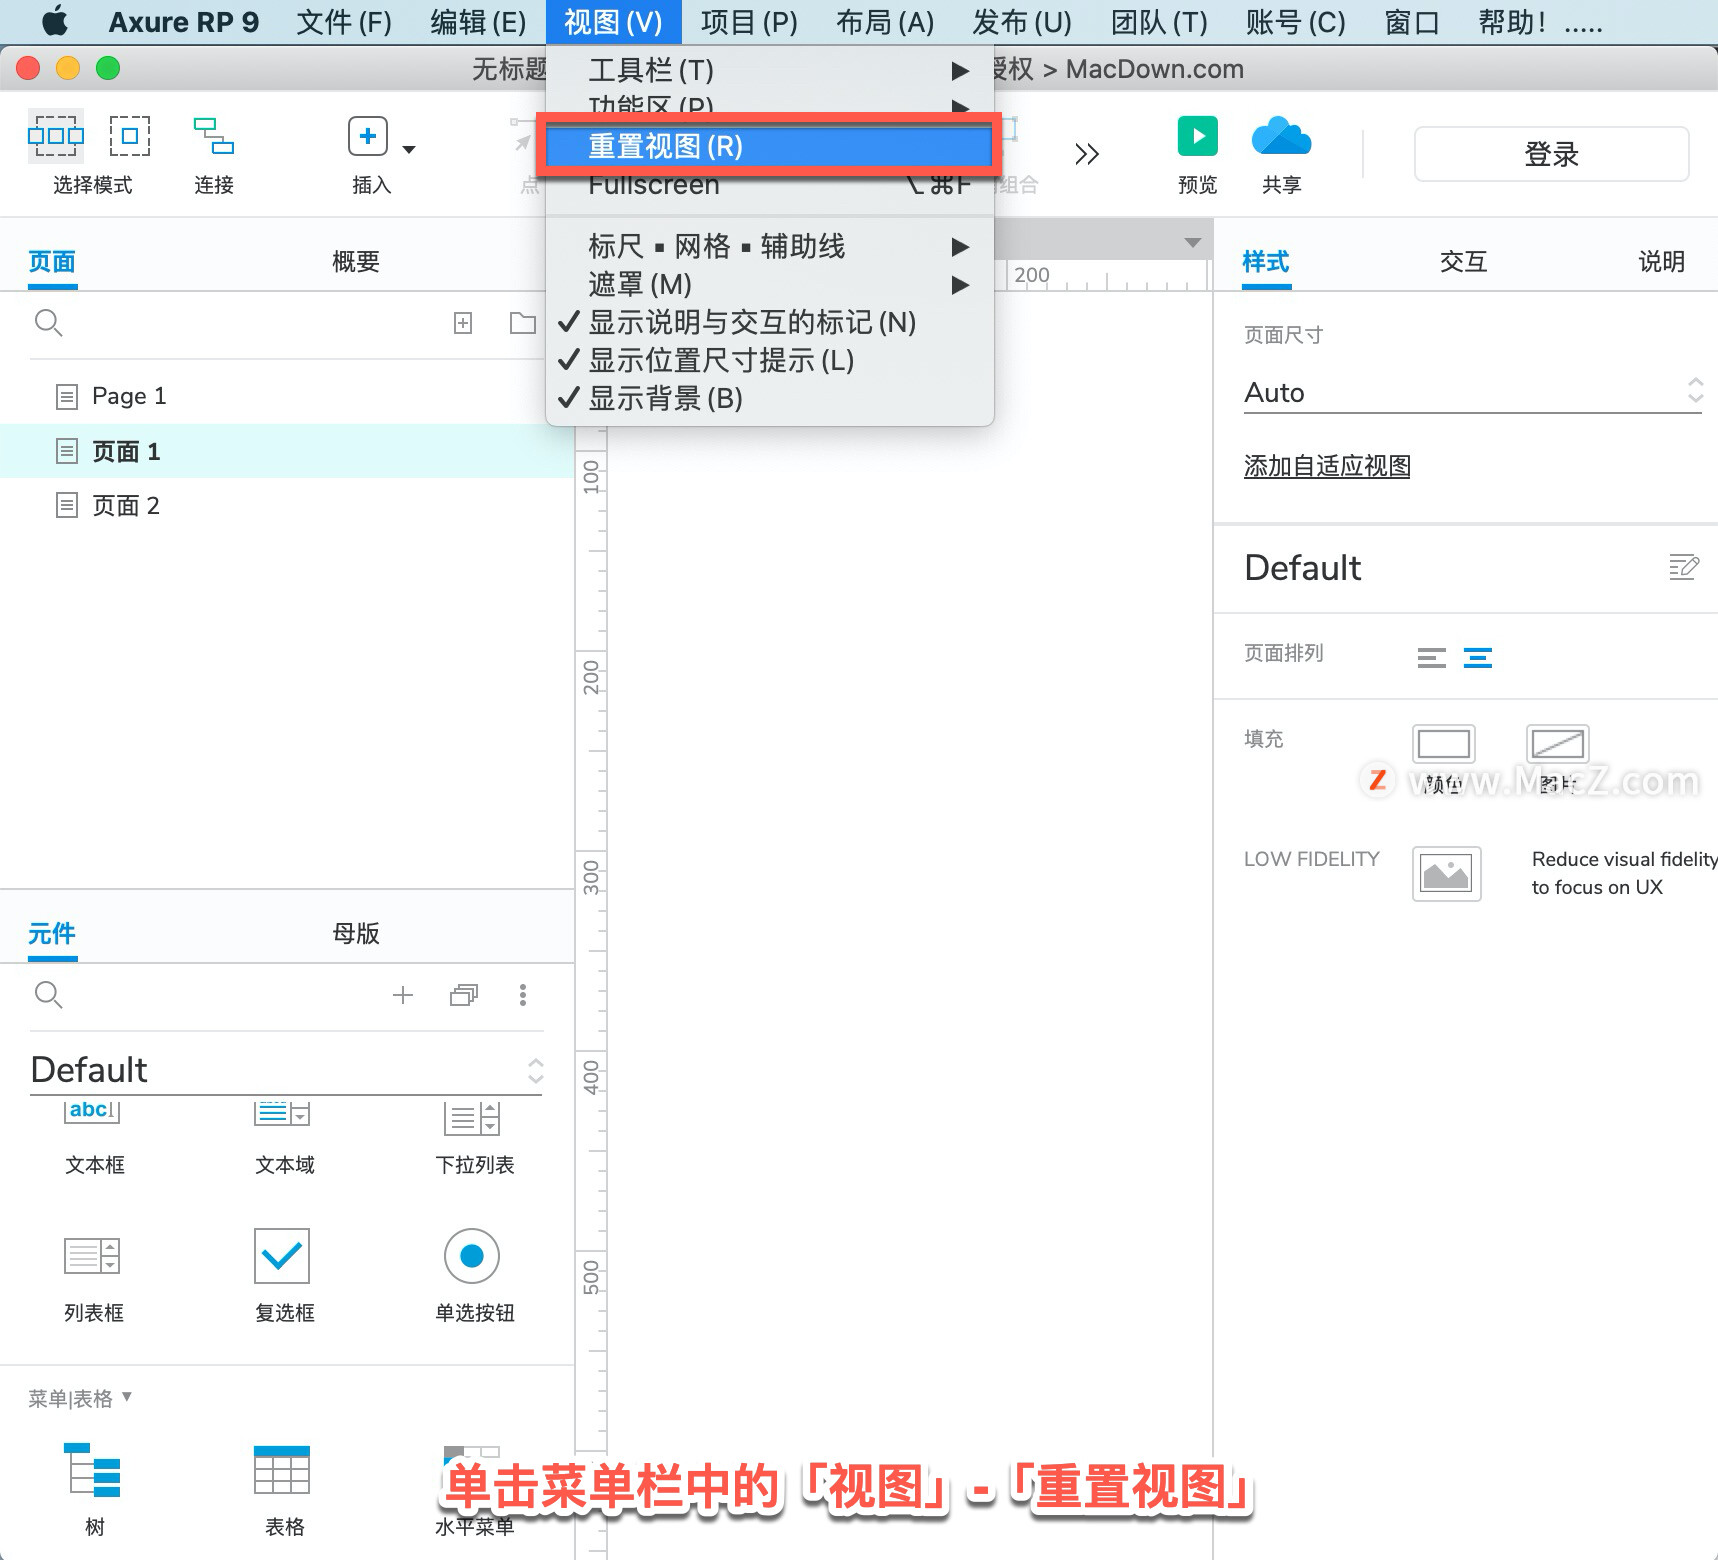Click the Preview play icon
The height and width of the screenshot is (1560, 1718).
(x=1197, y=136)
